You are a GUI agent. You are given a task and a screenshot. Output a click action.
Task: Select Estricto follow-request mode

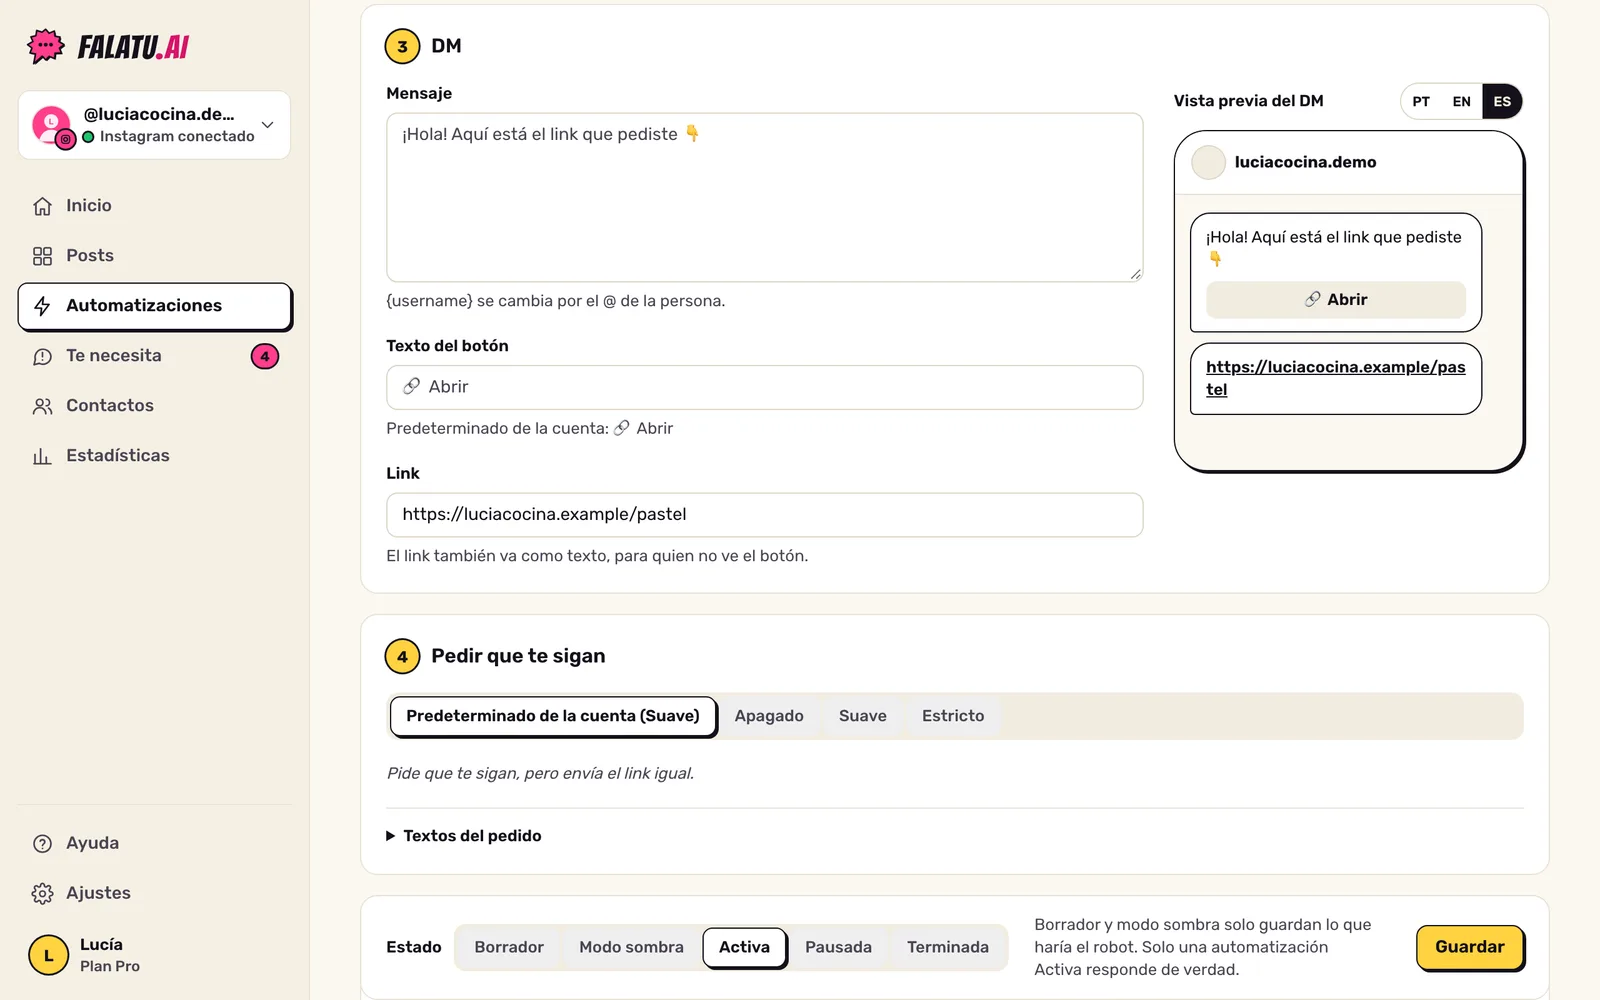(953, 716)
